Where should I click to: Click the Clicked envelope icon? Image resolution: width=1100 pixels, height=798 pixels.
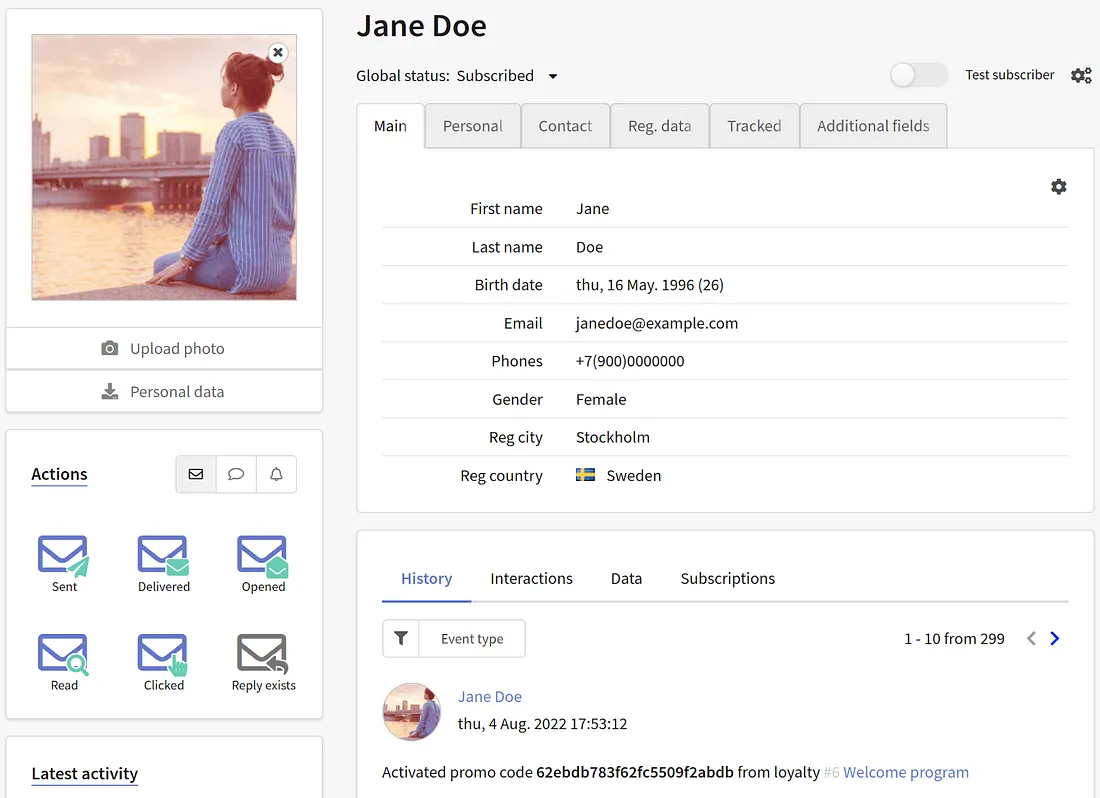(163, 654)
